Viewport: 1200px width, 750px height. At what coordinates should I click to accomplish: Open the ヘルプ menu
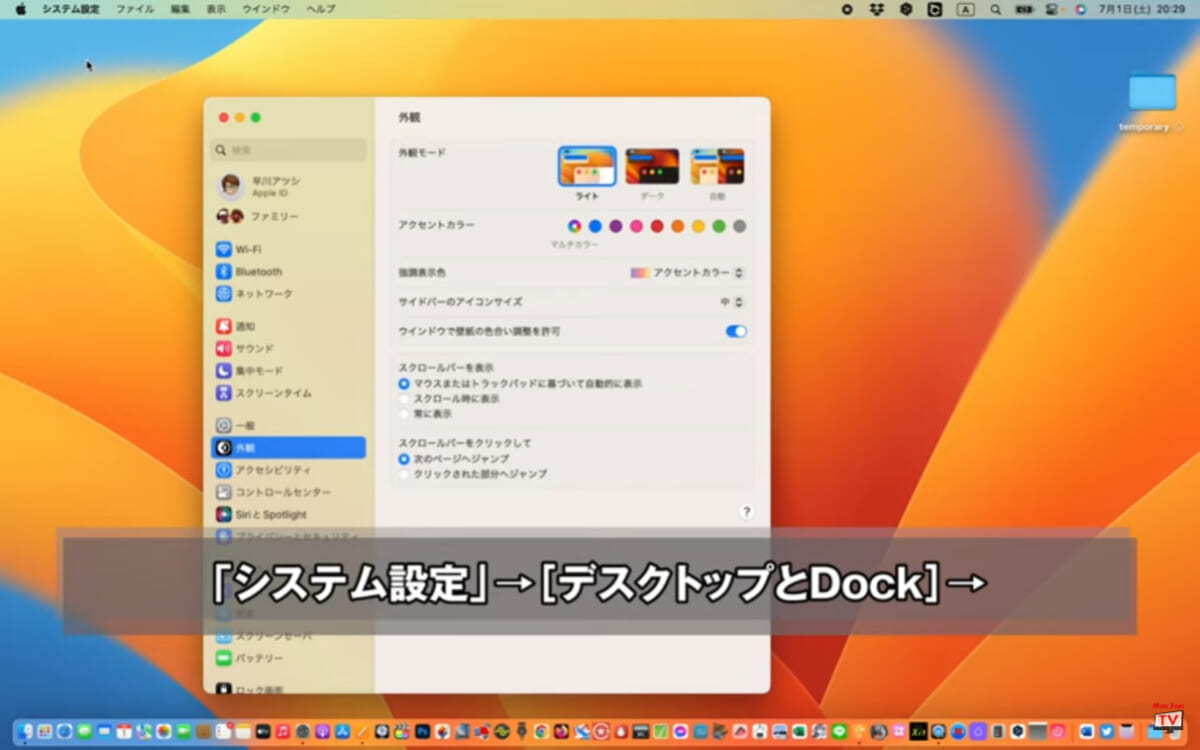pos(321,9)
